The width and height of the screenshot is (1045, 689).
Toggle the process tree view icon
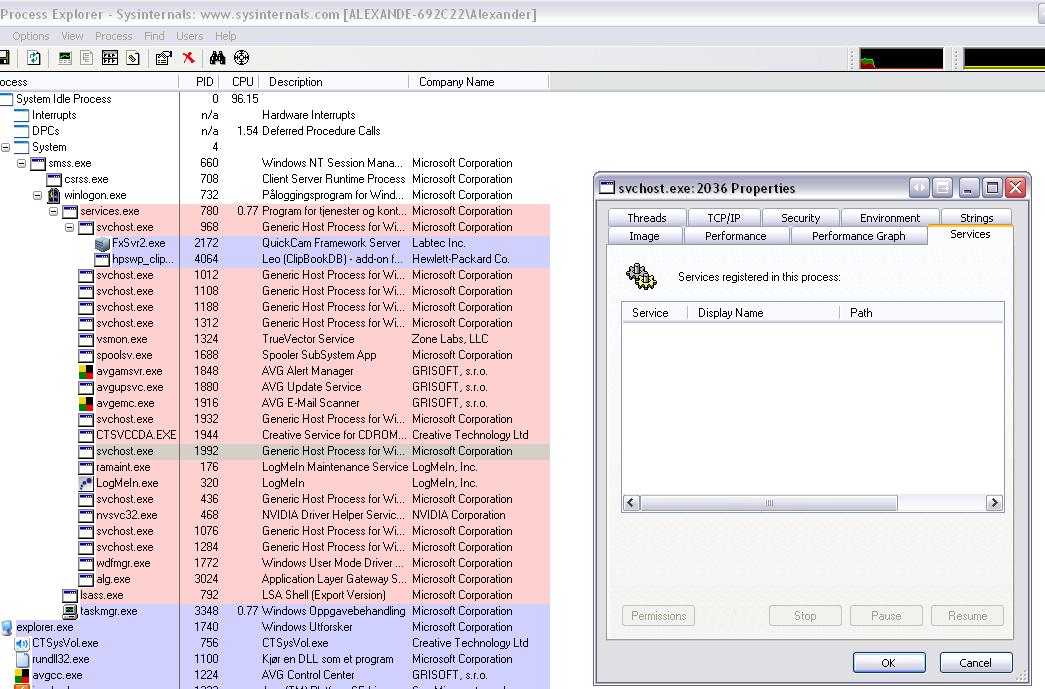tap(87, 58)
